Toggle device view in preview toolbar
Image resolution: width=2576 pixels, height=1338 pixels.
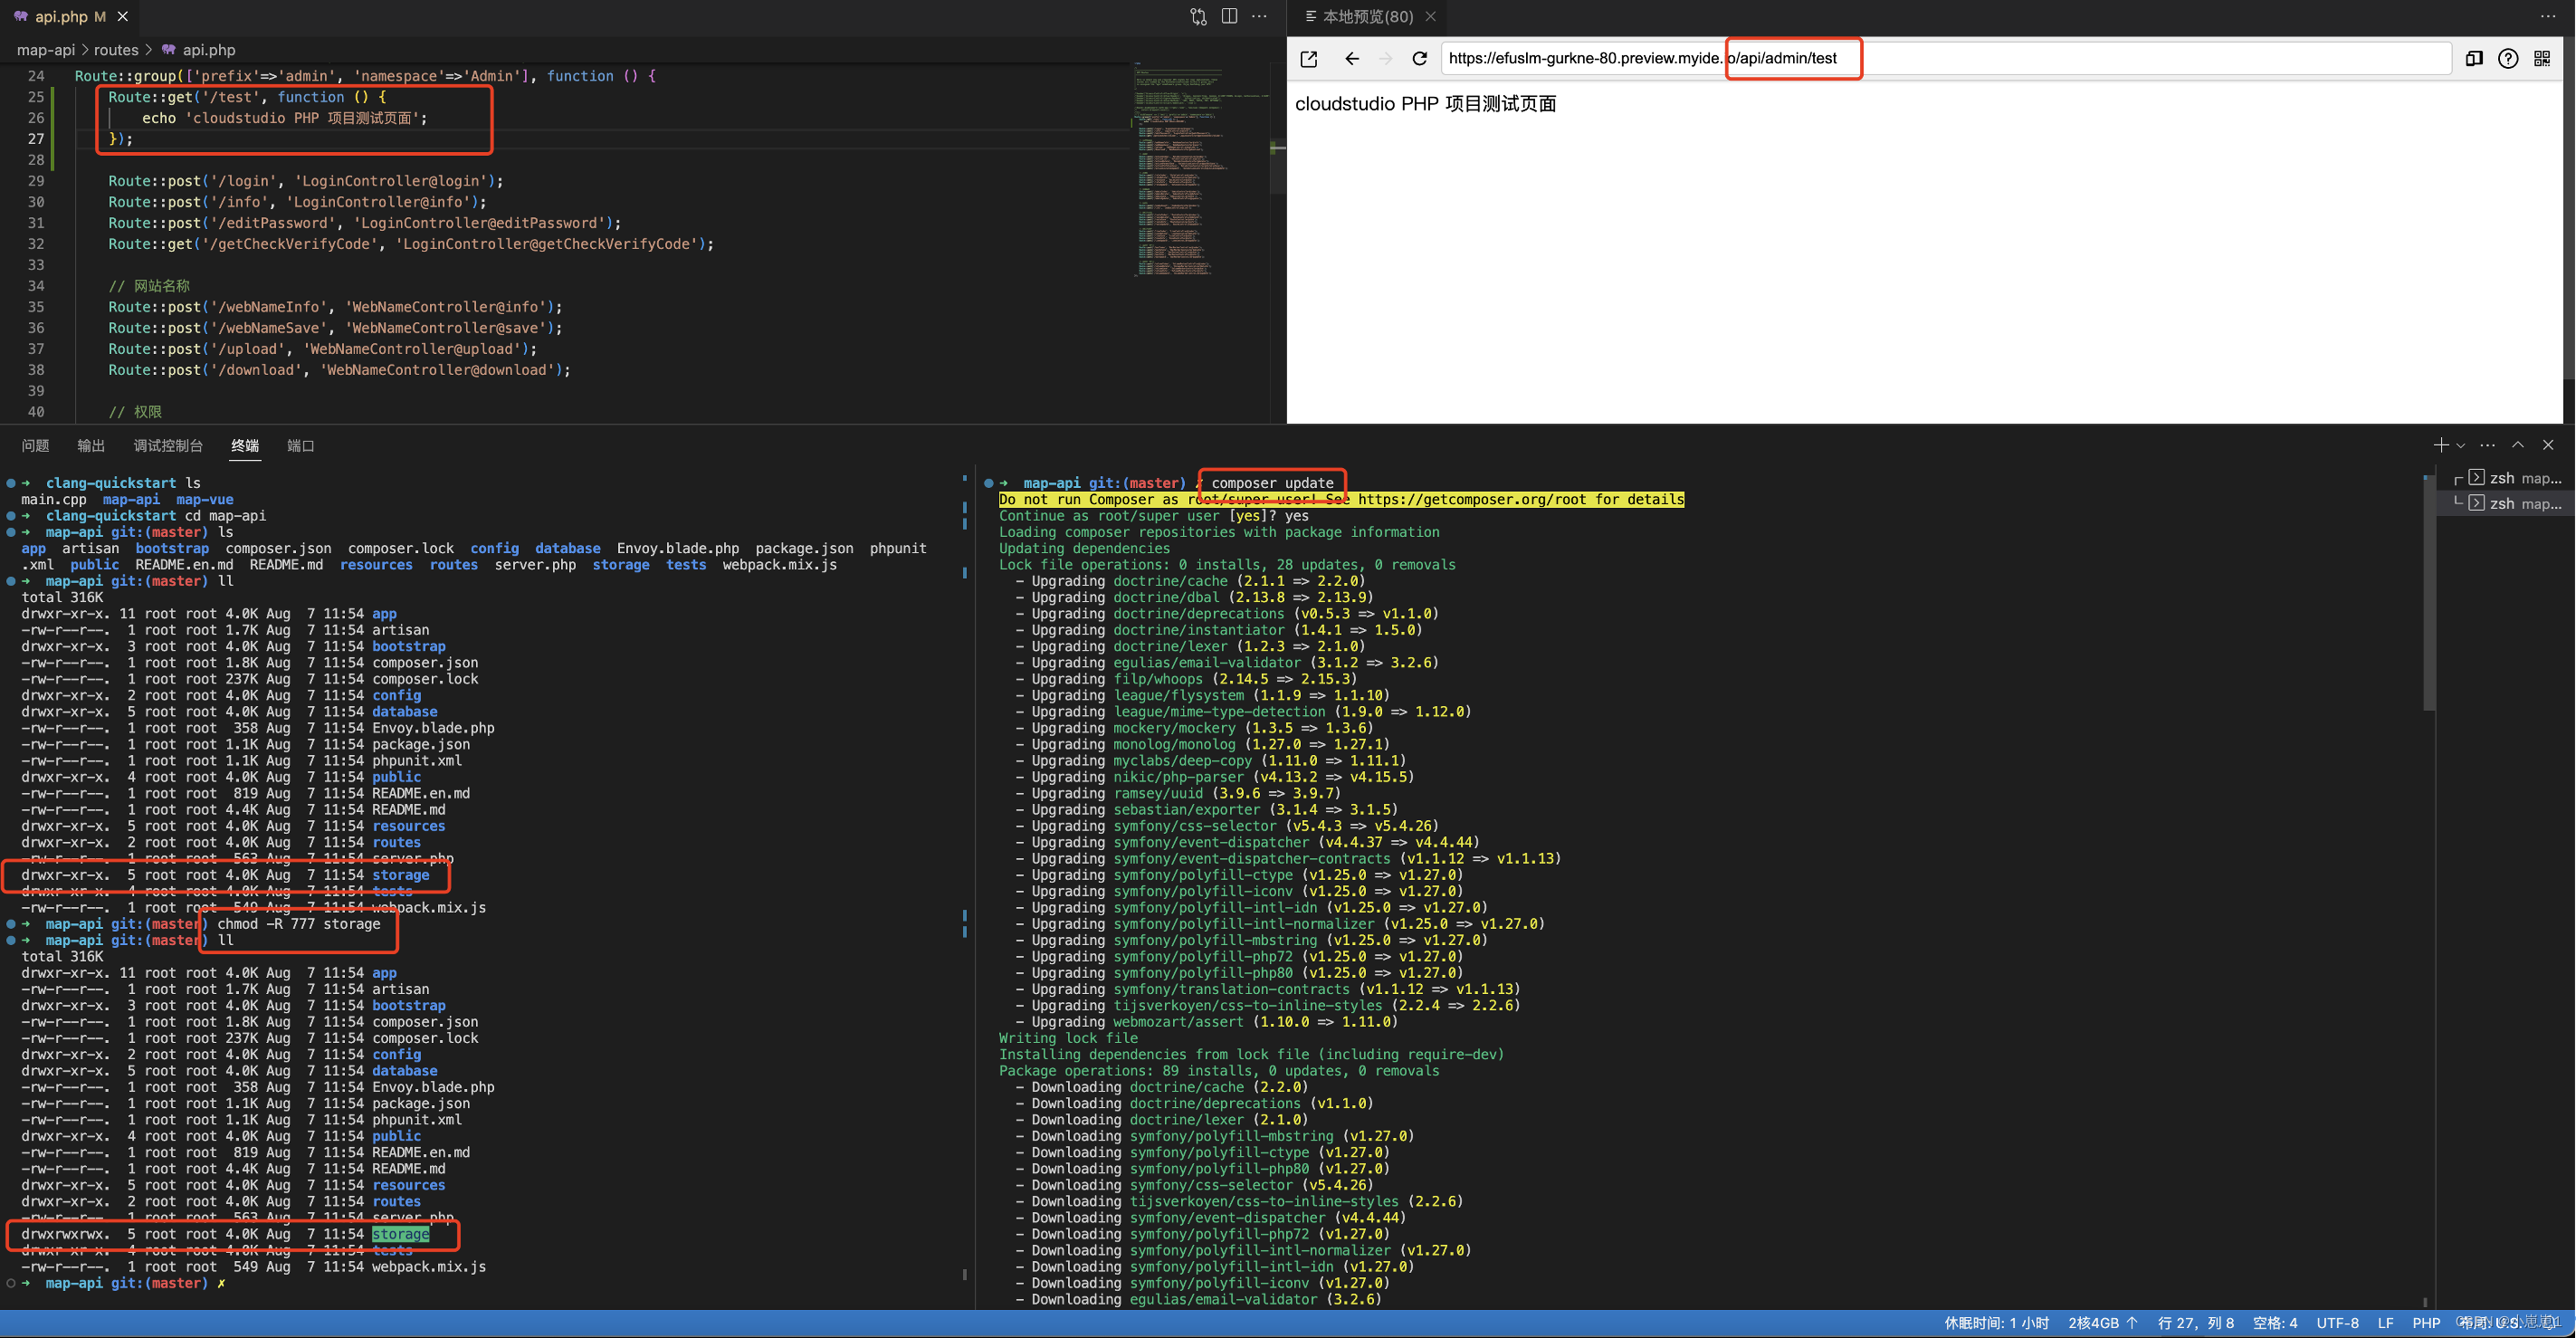click(2474, 58)
